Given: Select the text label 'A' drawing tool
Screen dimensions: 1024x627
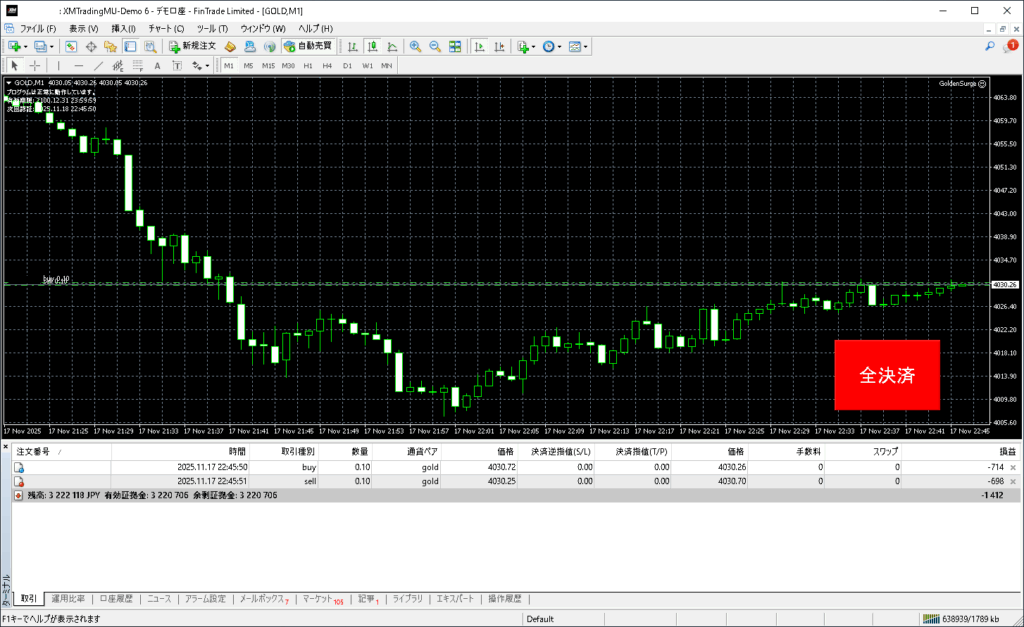Looking at the screenshot, I should 157,66.
